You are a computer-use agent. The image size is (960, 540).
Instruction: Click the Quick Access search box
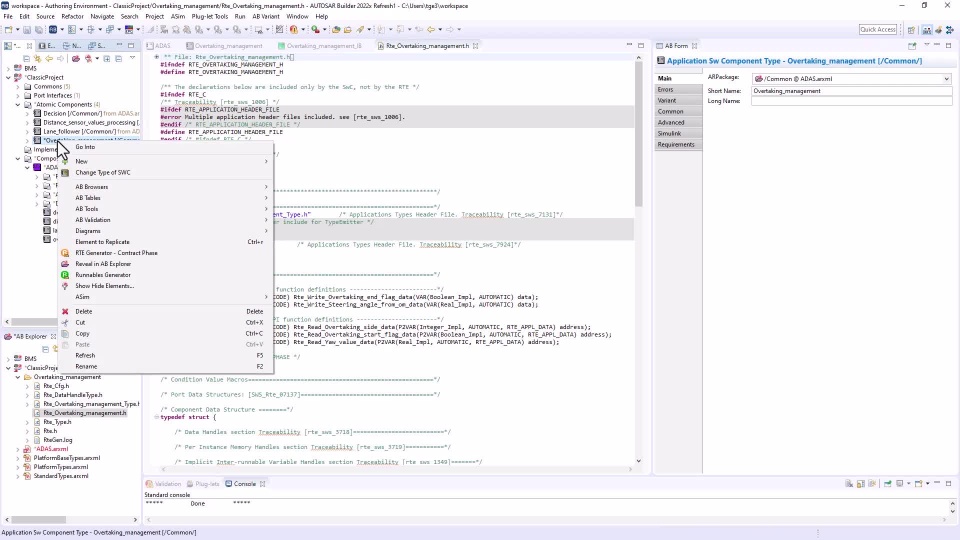point(878,30)
